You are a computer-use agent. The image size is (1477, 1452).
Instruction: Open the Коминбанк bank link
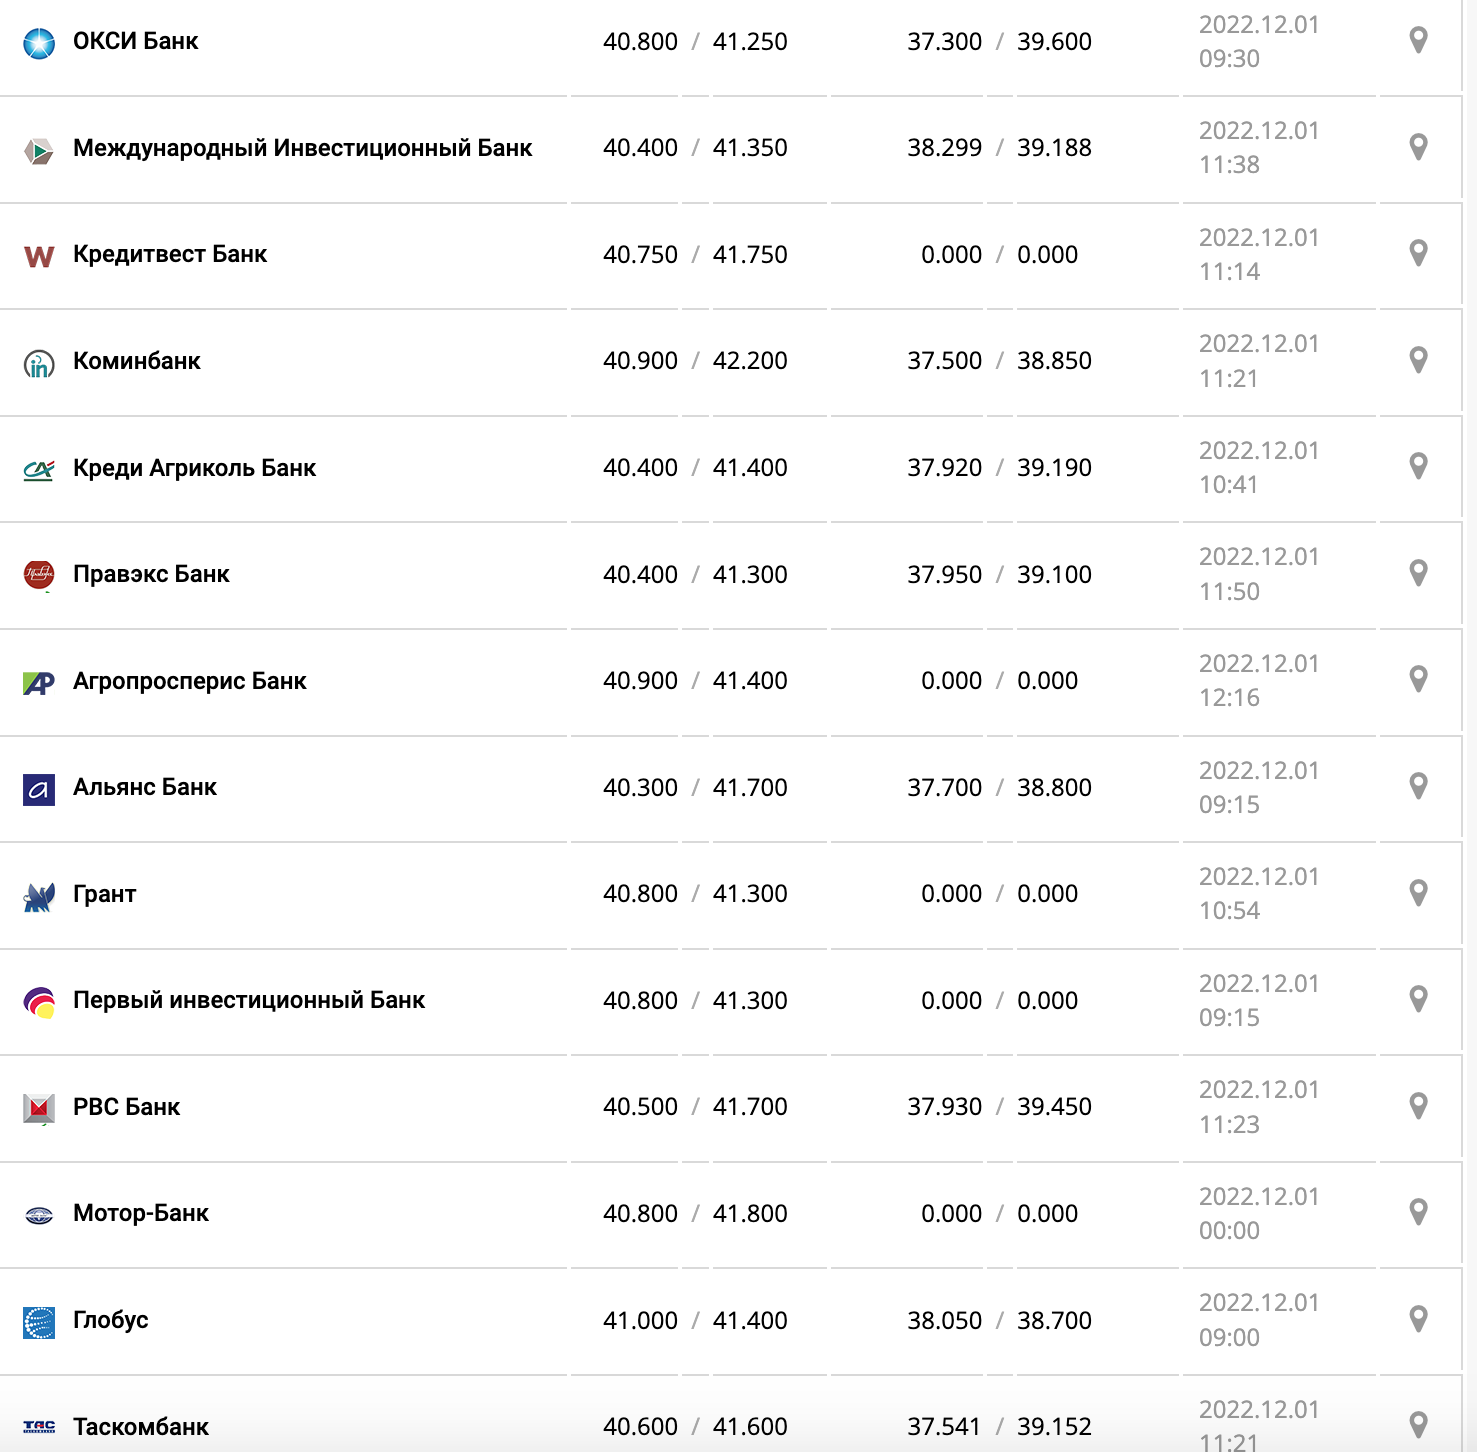pyautogui.click(x=137, y=361)
